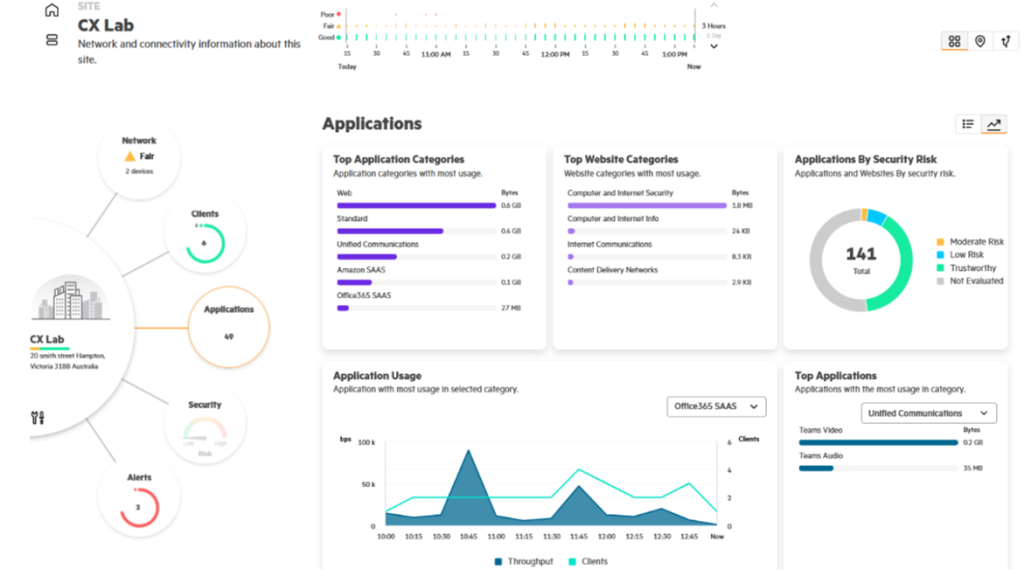Click the green Good marker in the timeline legend

339,37
